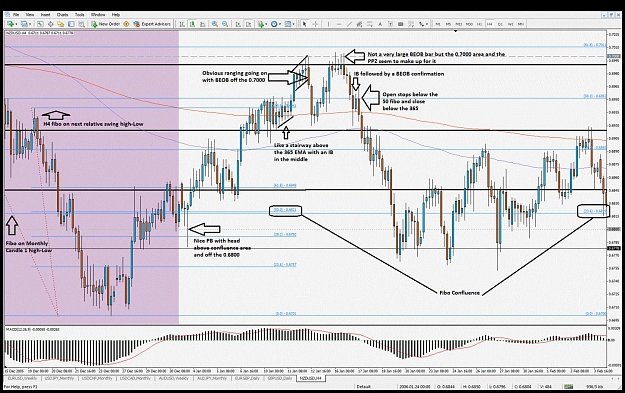Select the W1 timeframe
625x393 pixels.
coord(511,24)
